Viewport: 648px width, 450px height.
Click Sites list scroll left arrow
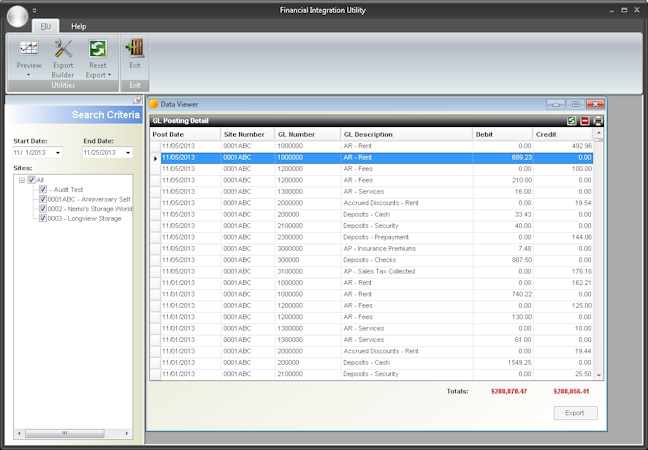[19, 433]
